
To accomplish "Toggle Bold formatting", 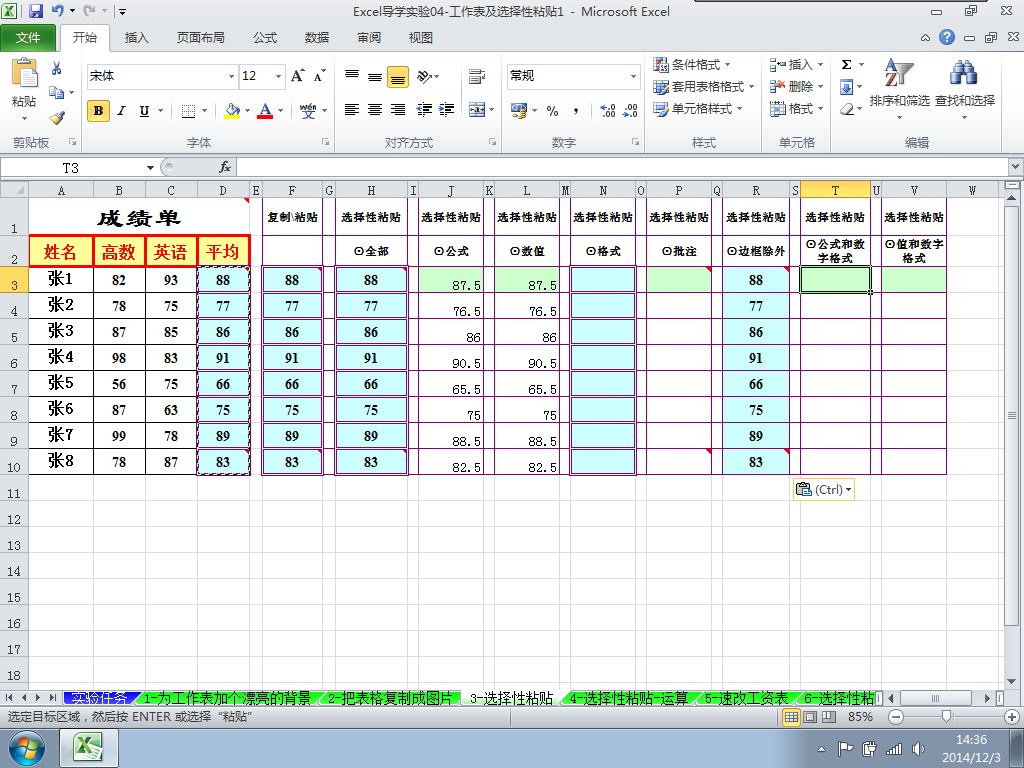I will (99, 111).
